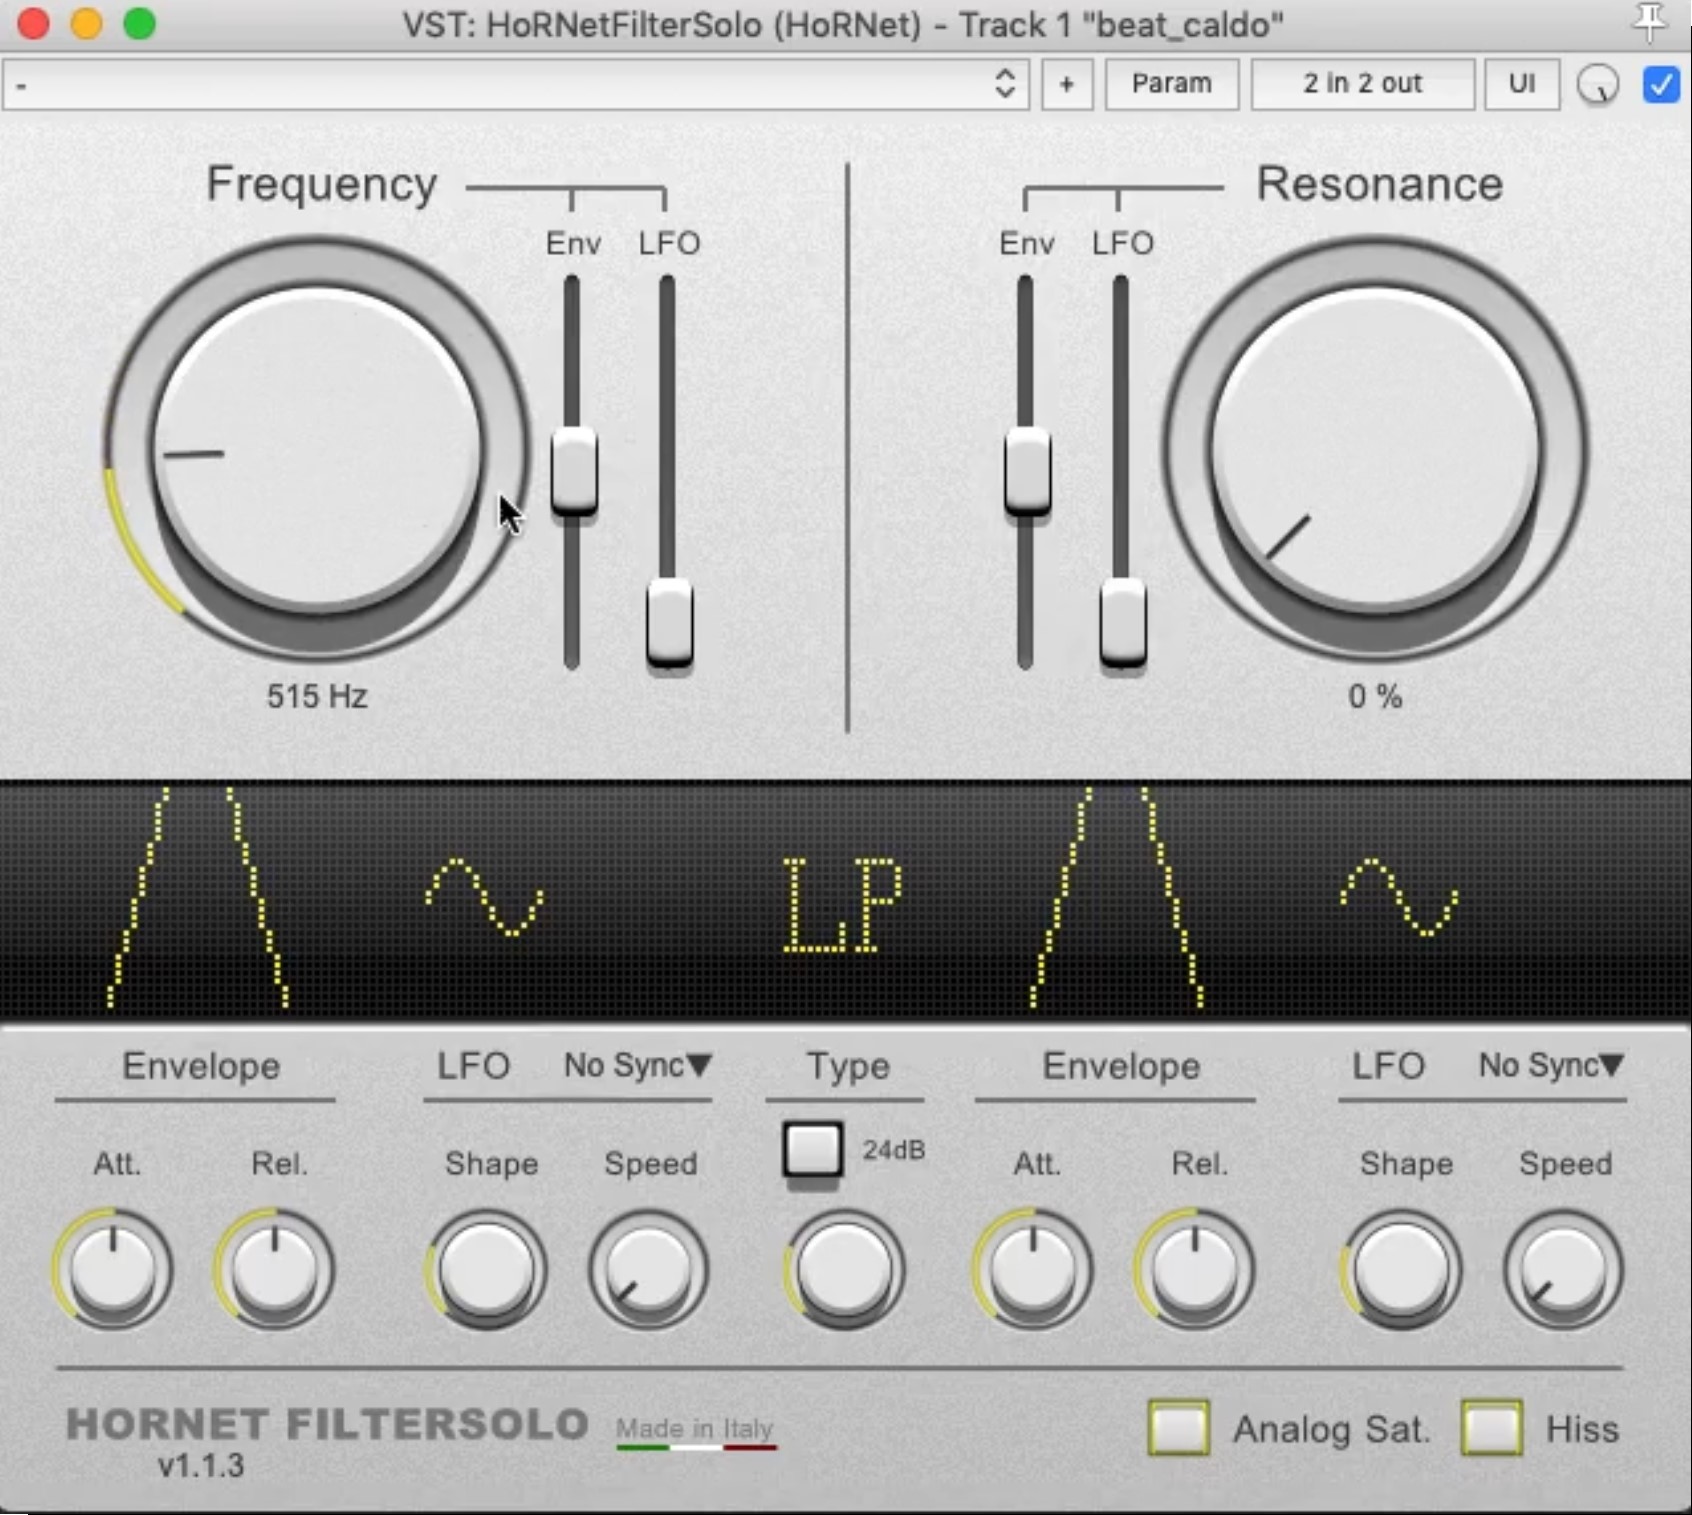Click the preset dropdown stepper arrows
The height and width of the screenshot is (1515, 1692).
(1005, 84)
